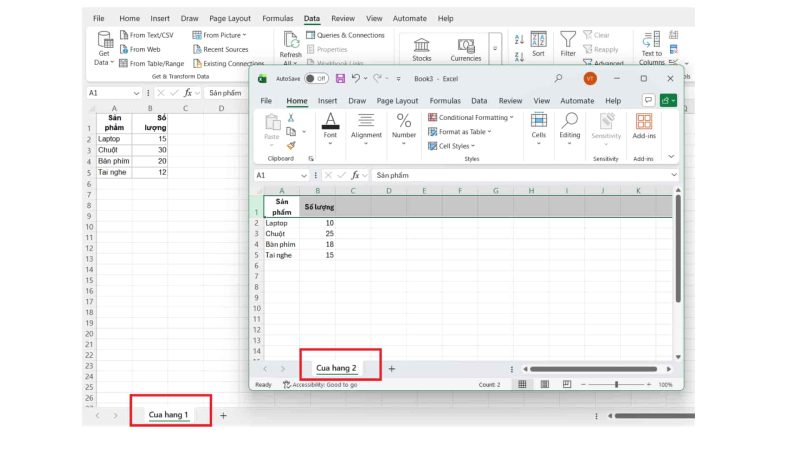Switch to Page Break Preview in status bar
The height and width of the screenshot is (450, 800).
pos(567,384)
